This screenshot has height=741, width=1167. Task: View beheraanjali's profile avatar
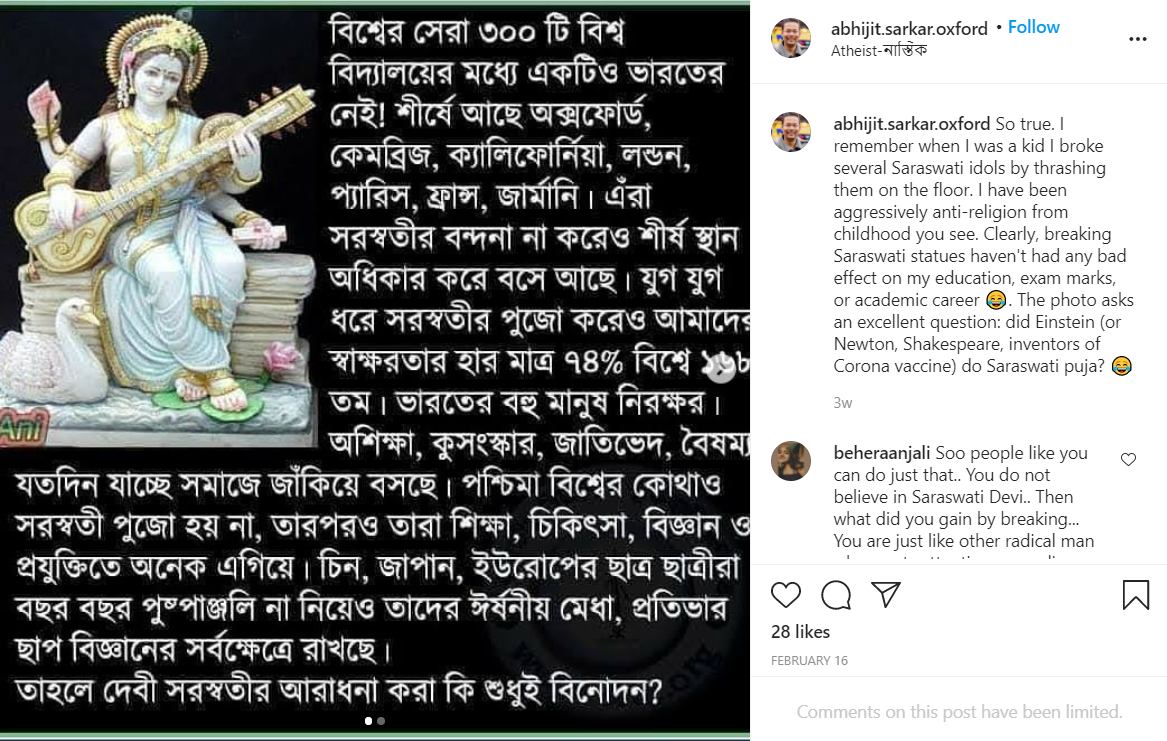coord(790,461)
